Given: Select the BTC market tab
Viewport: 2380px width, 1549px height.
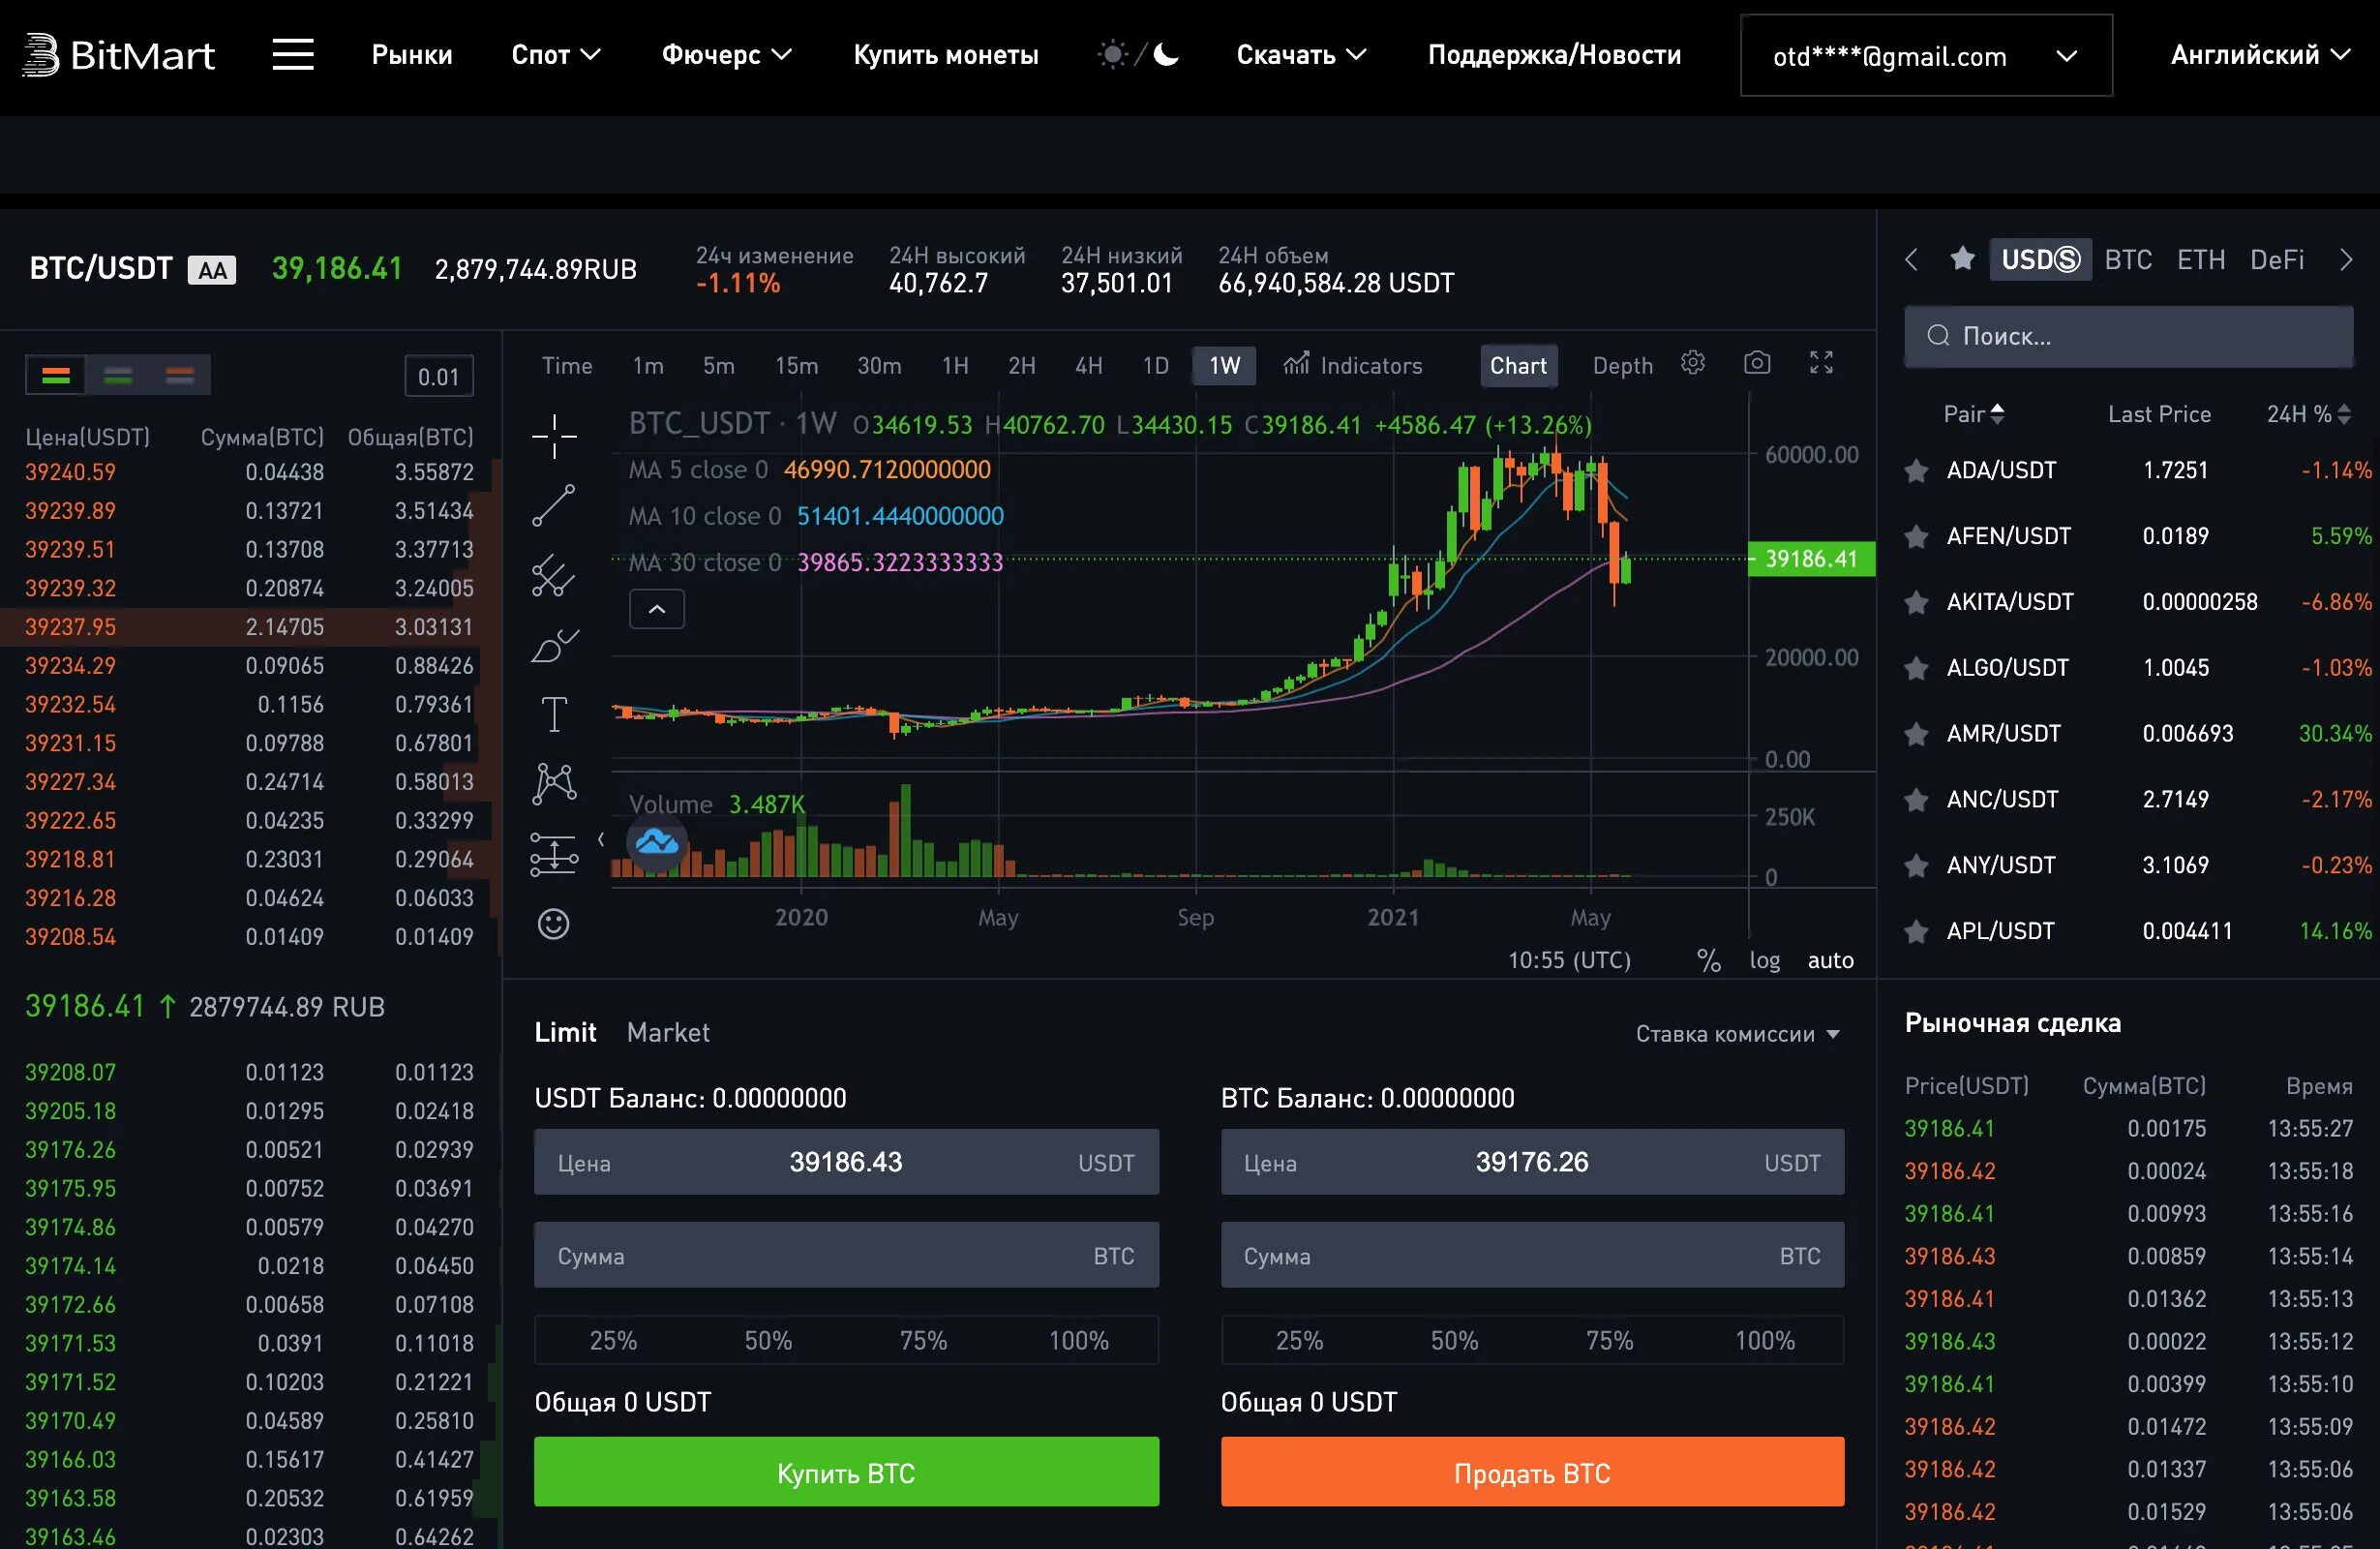Looking at the screenshot, I should click(x=2127, y=260).
